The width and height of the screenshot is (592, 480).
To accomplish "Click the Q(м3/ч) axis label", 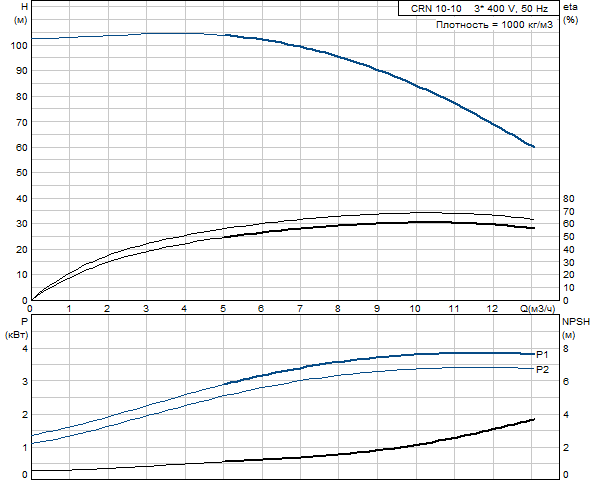I will (x=538, y=309).
